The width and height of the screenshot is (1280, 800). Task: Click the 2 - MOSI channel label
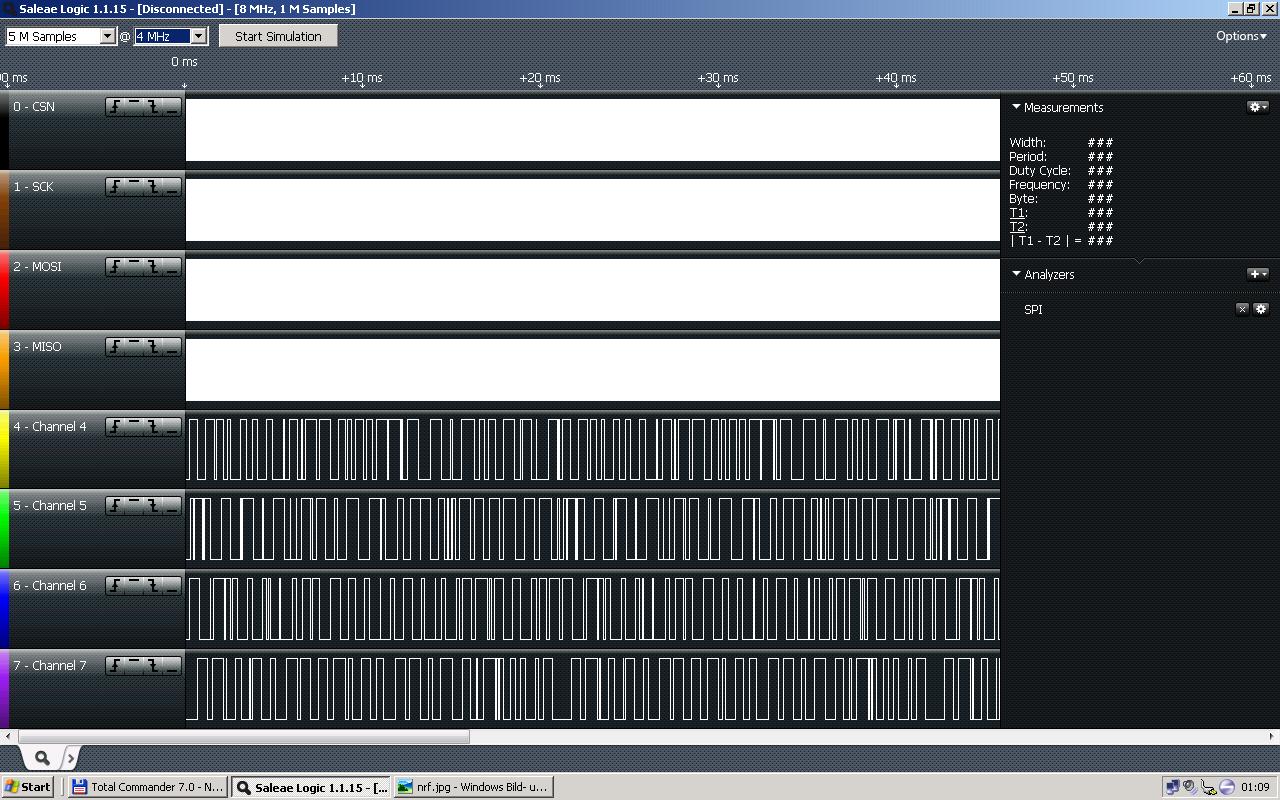click(37, 267)
